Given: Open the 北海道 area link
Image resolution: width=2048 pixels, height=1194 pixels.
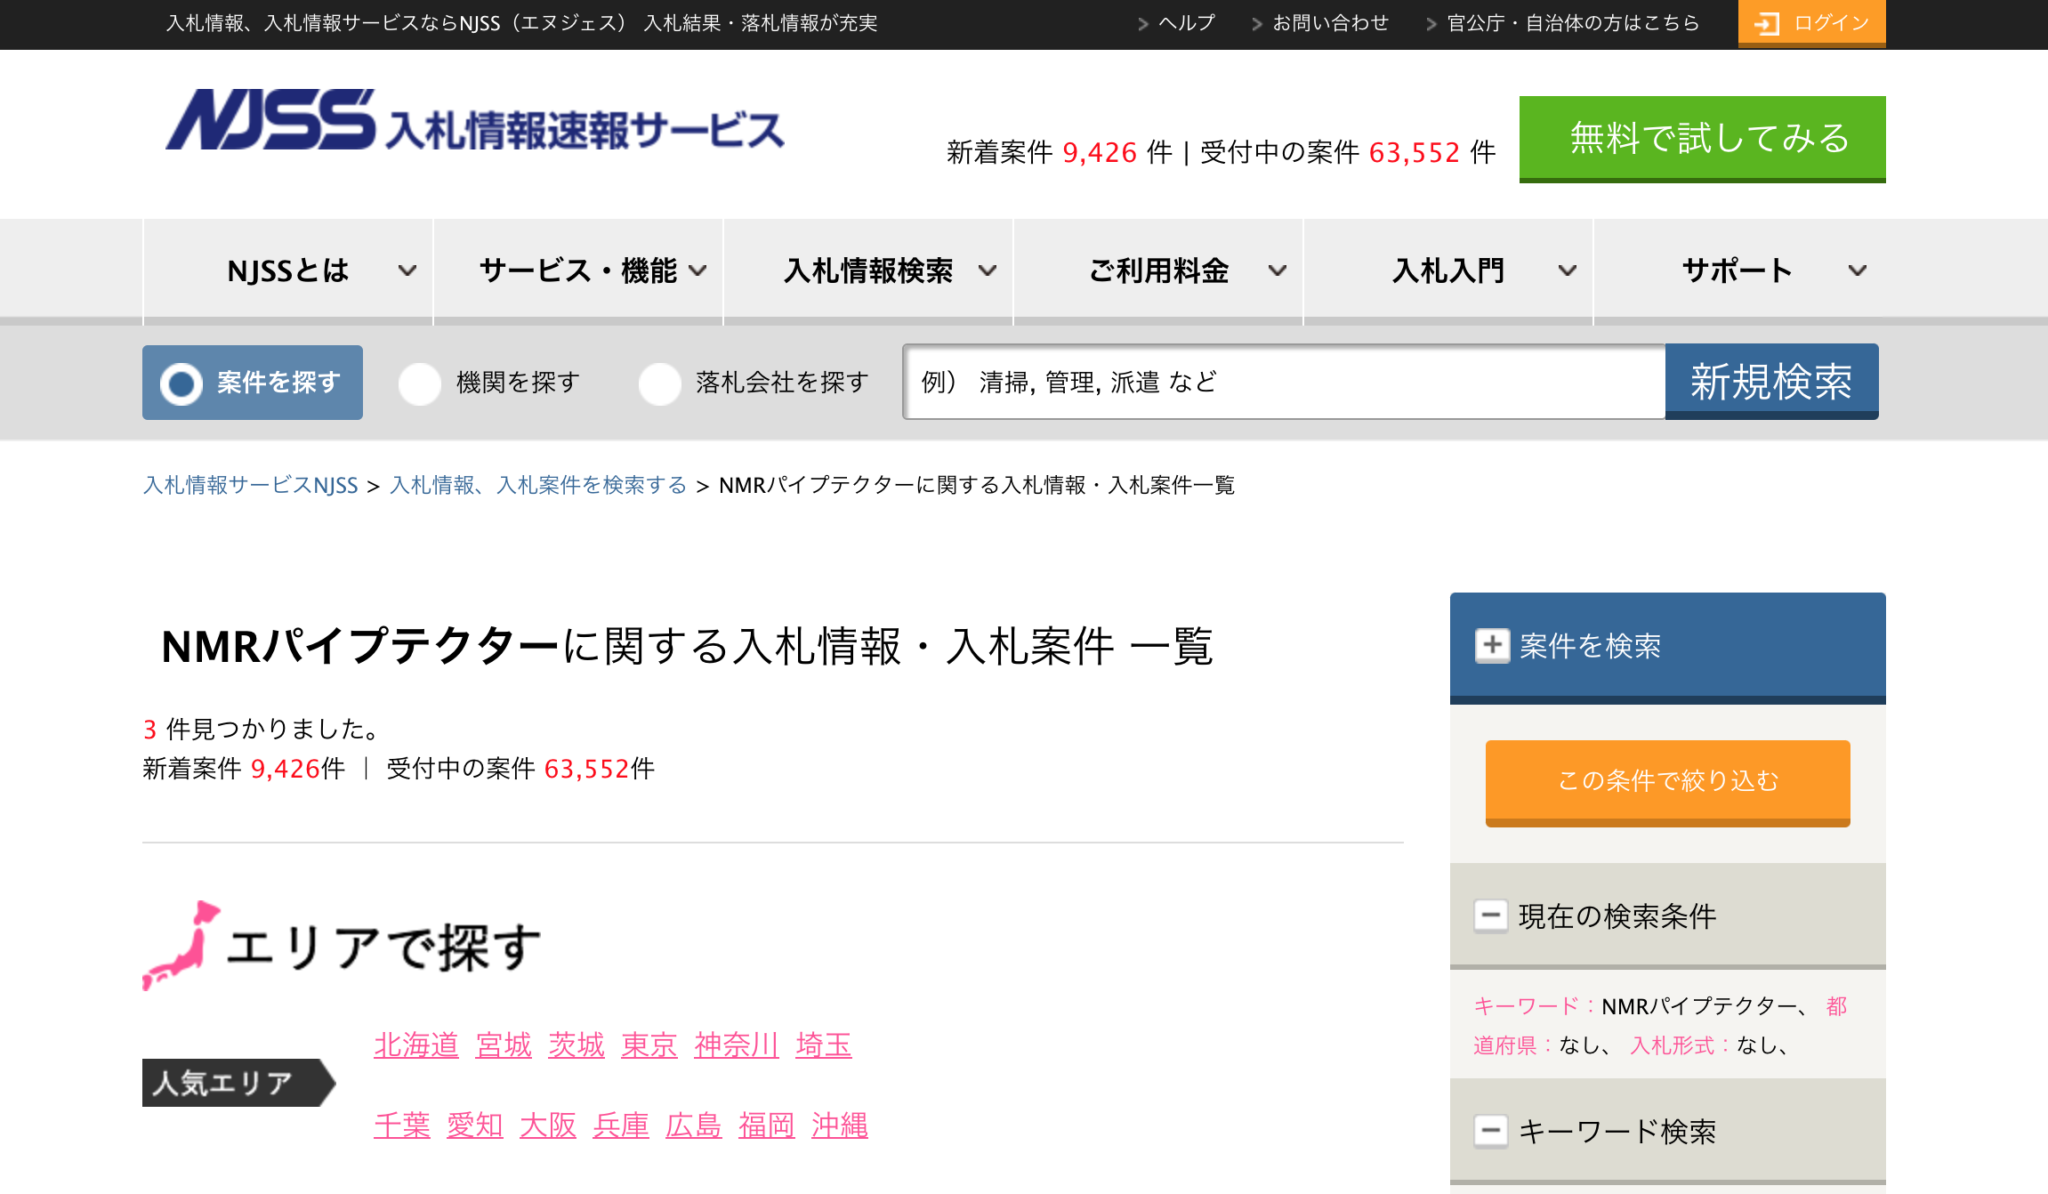Looking at the screenshot, I should pos(415,1046).
